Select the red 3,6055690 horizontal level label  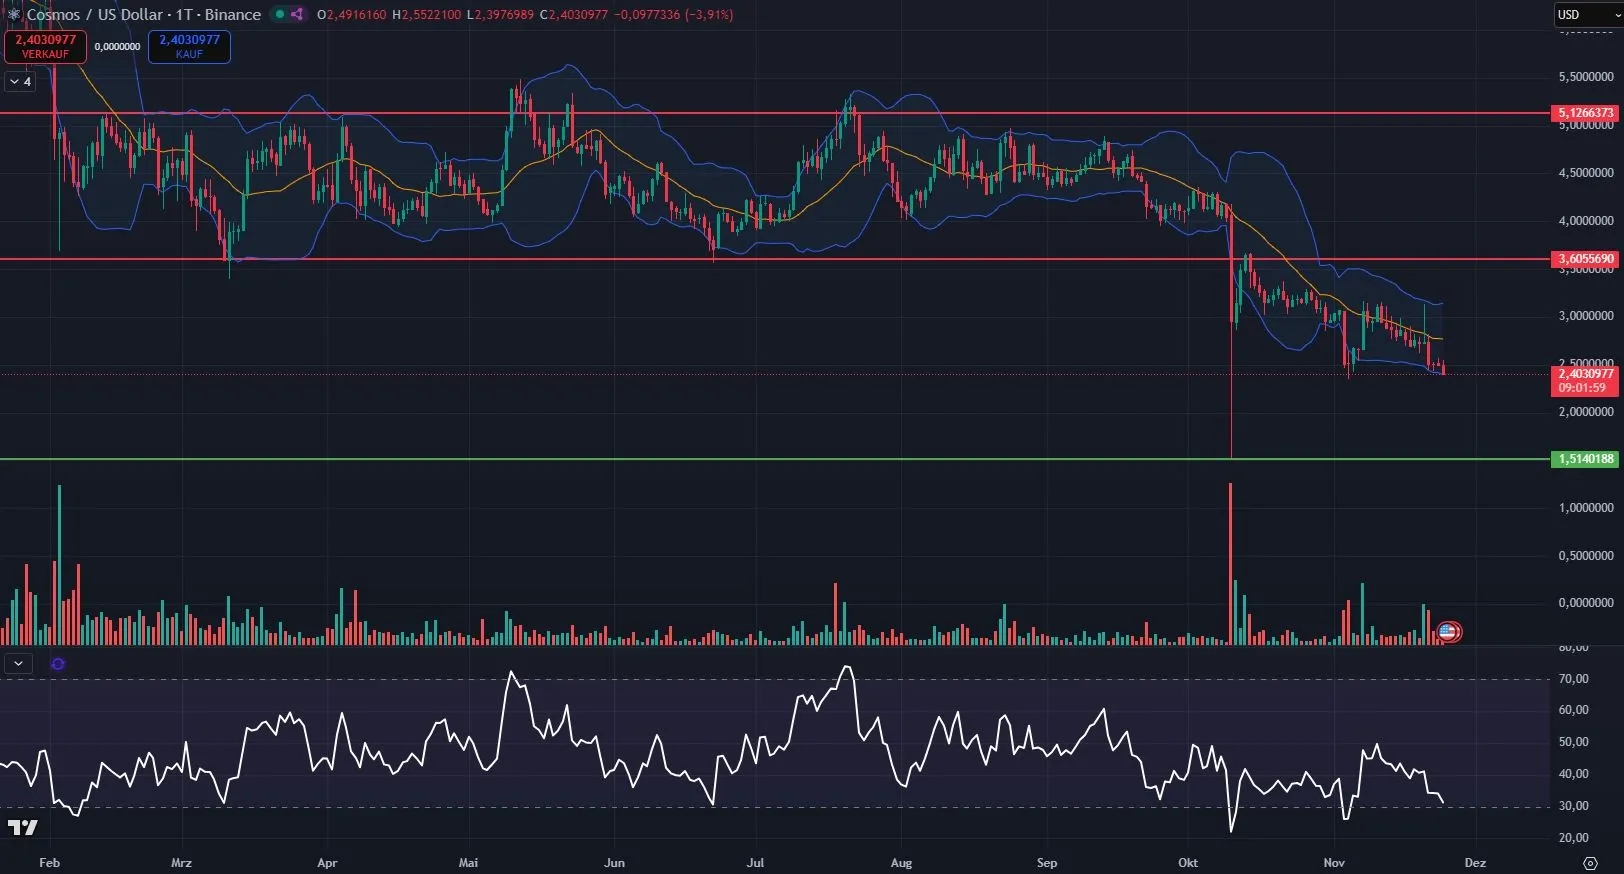click(x=1585, y=259)
